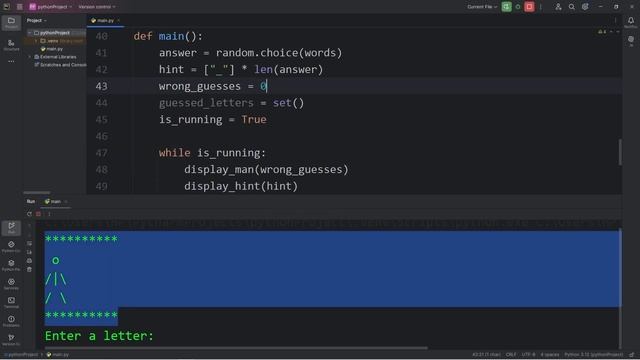Stop process in Run panel toolbar
The width and height of the screenshot is (640, 360).
click(x=38, y=214)
